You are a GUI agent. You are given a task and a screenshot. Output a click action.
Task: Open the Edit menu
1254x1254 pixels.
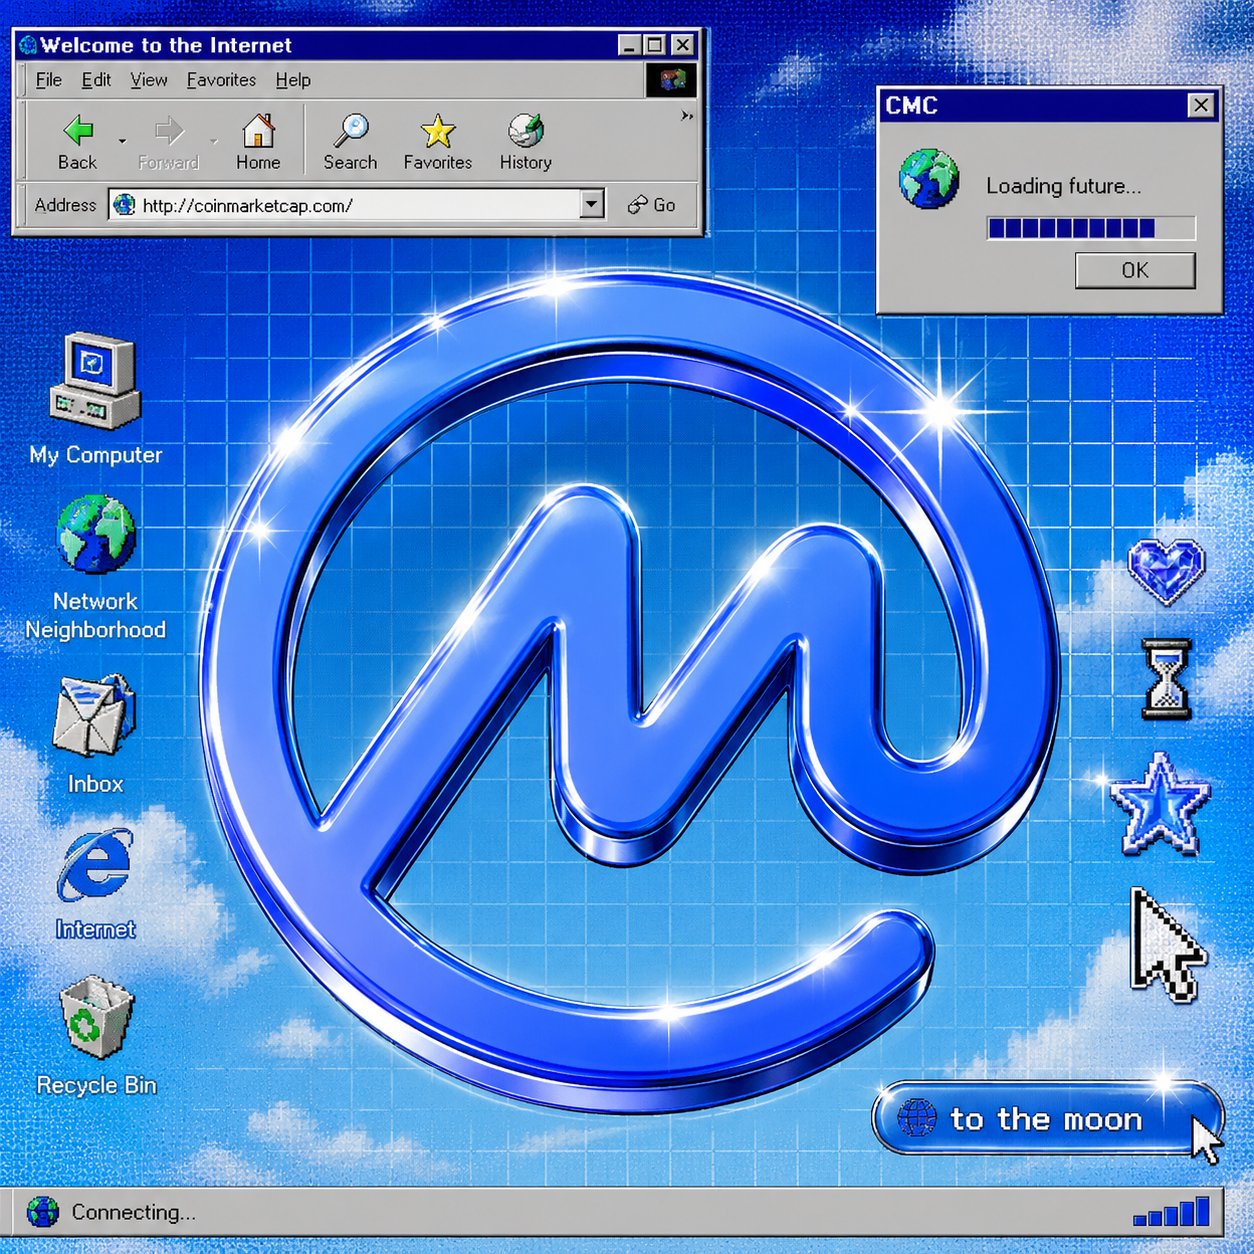pos(96,80)
